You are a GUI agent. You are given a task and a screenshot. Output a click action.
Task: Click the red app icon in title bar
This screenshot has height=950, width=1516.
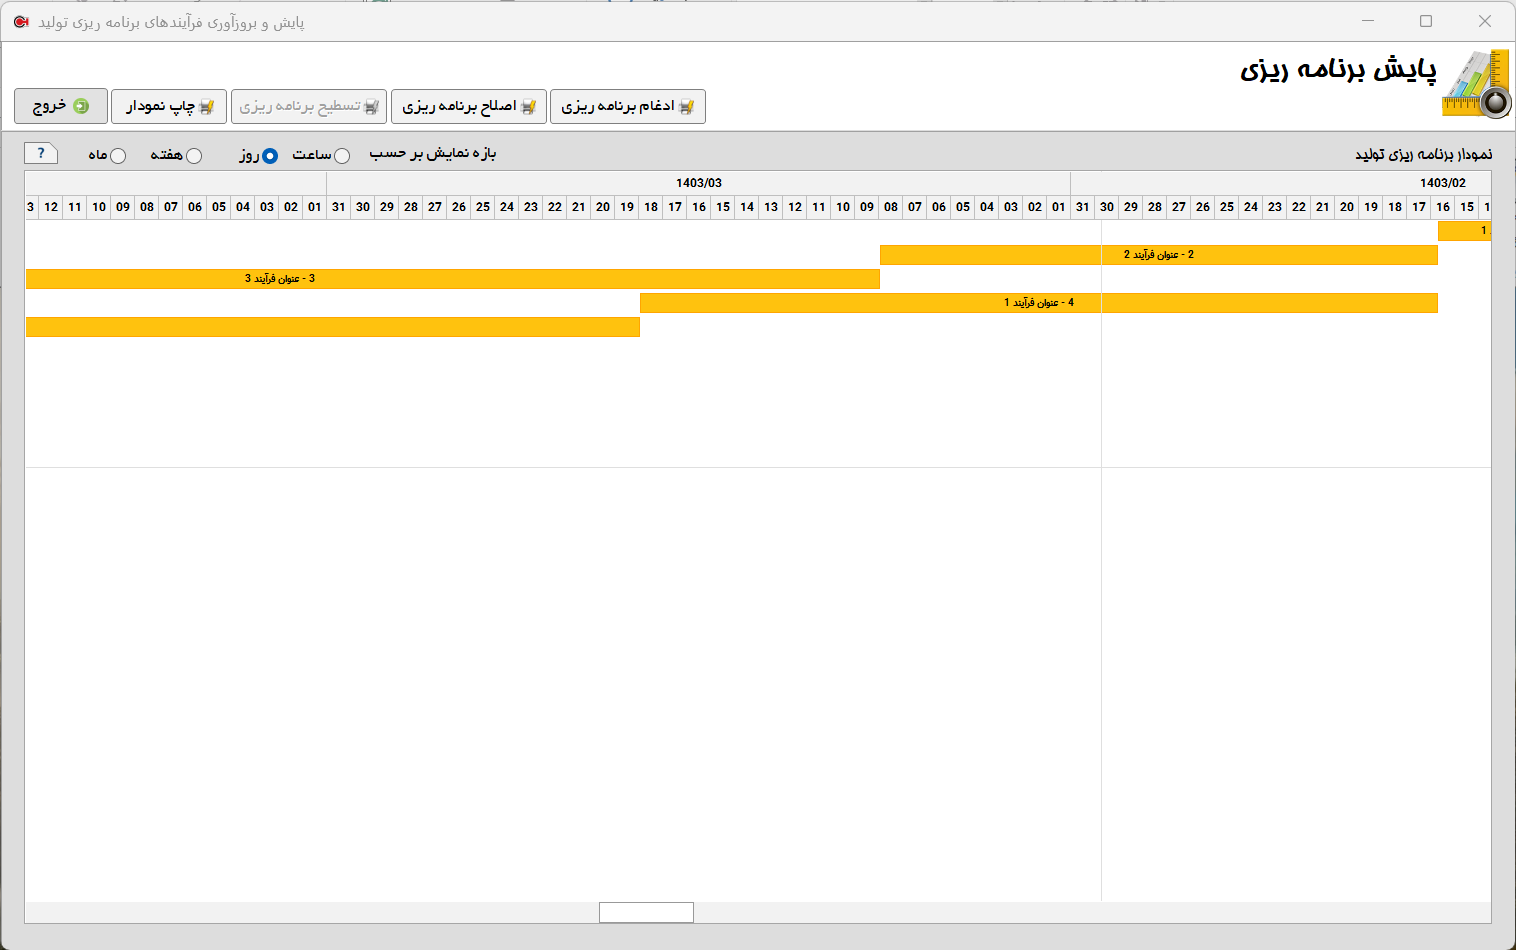(x=21, y=21)
